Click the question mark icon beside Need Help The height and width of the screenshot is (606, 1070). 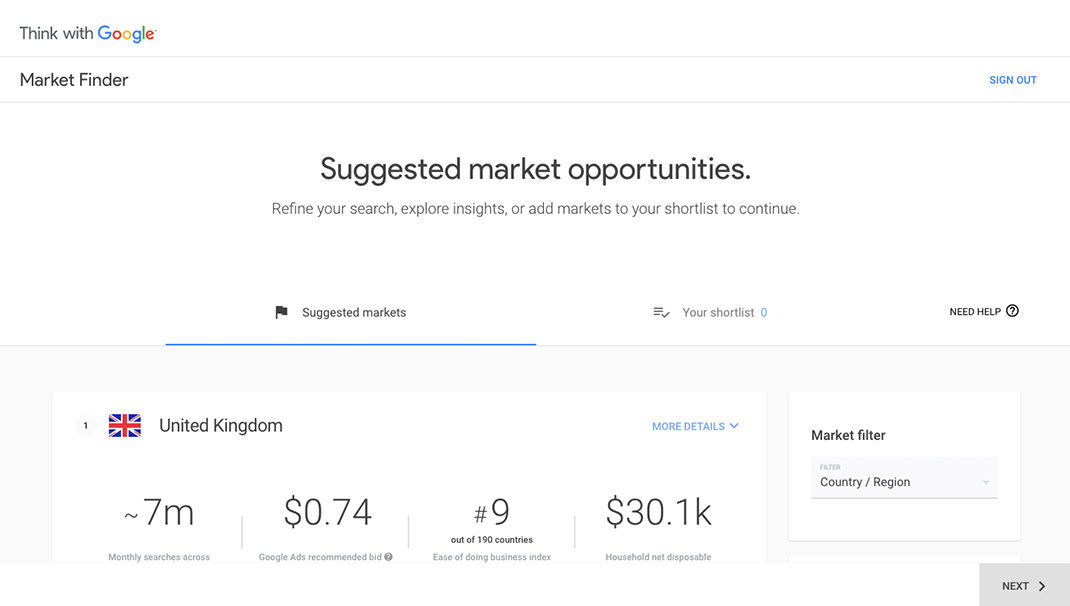[x=1012, y=311]
